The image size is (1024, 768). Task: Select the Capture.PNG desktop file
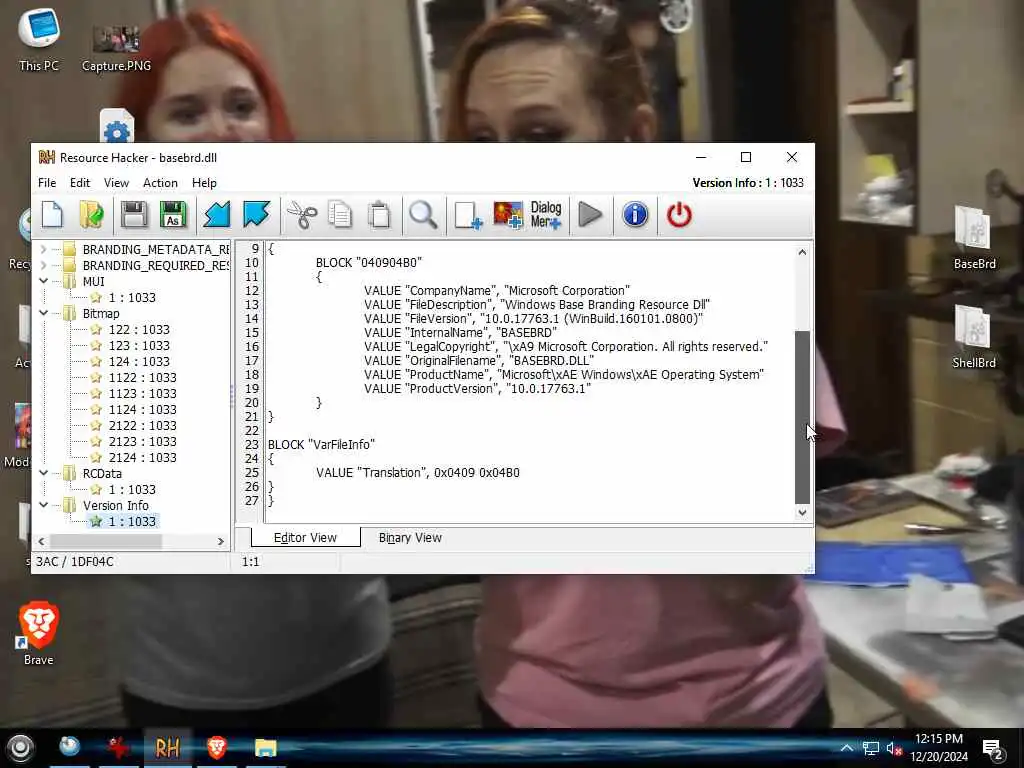click(x=116, y=47)
